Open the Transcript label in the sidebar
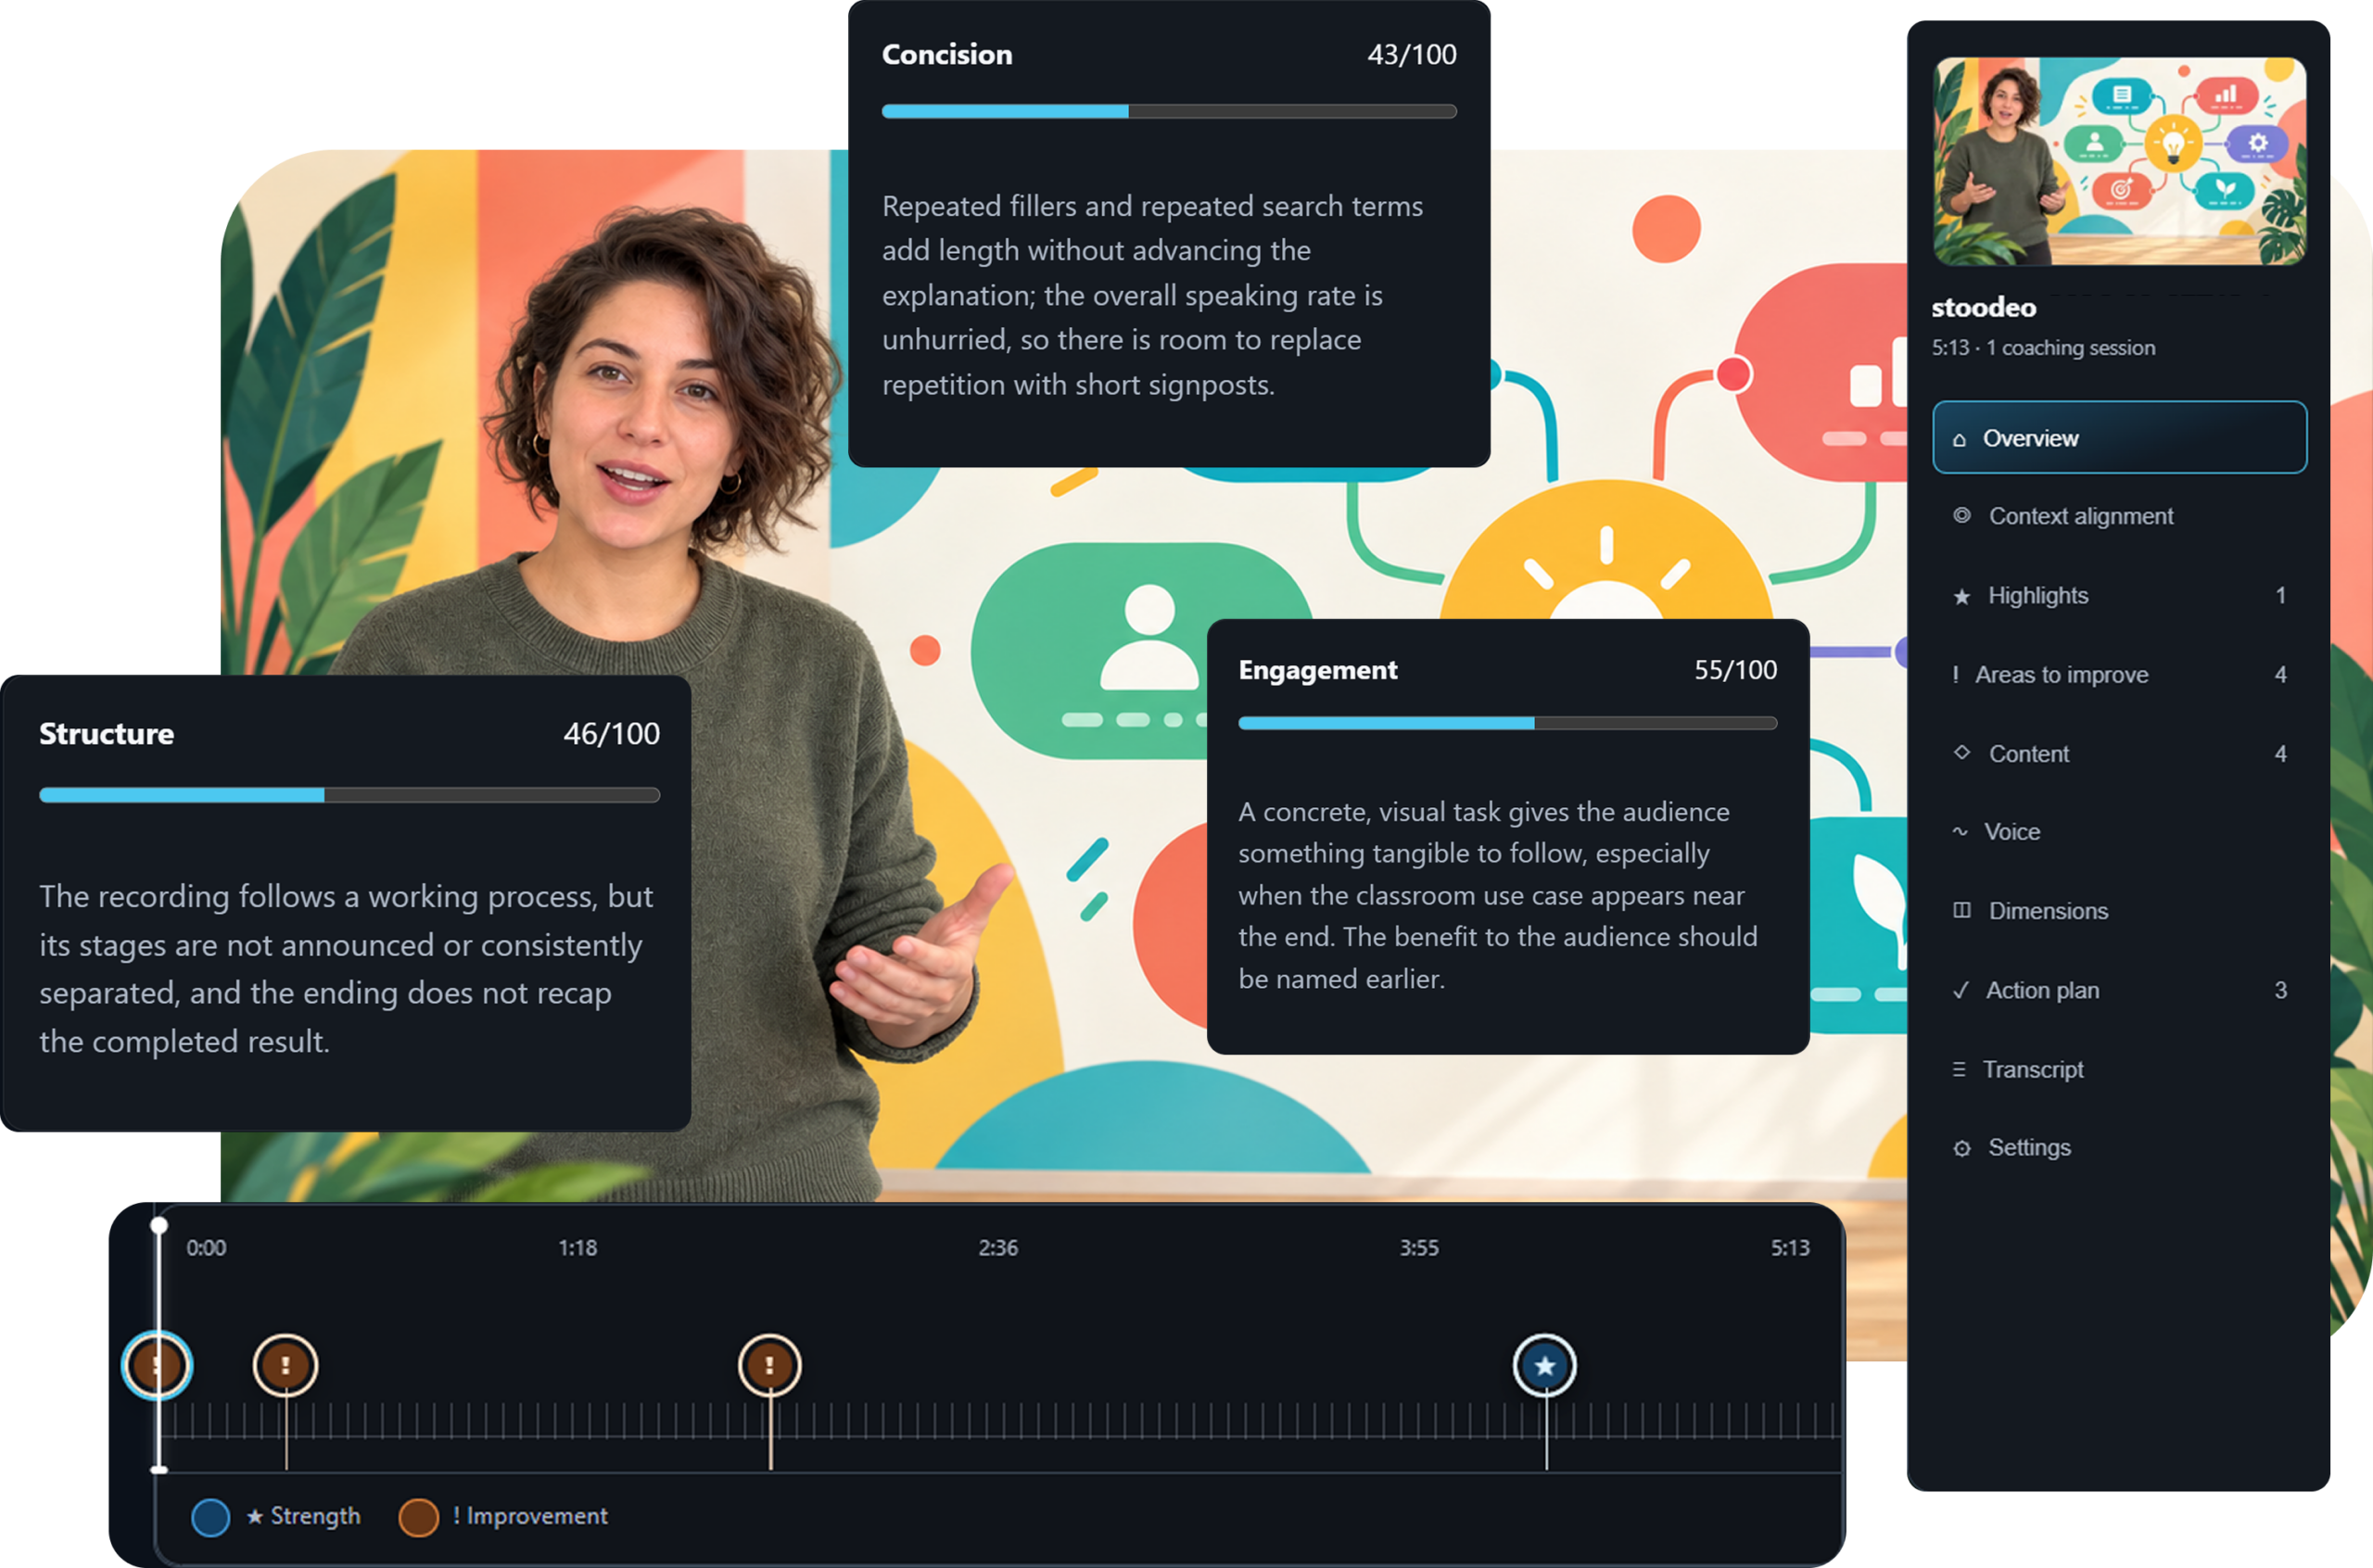Screen dimensions: 2373x1568 (2033, 1069)
